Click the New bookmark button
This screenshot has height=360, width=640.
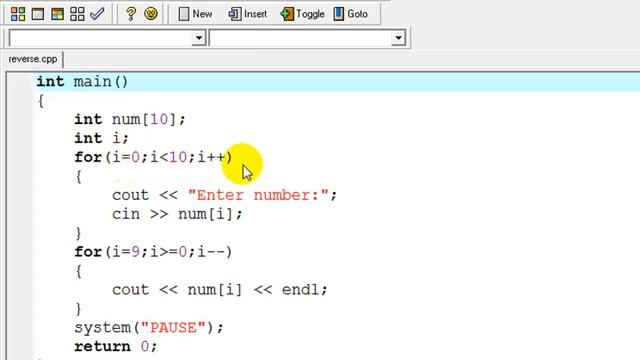[196, 14]
